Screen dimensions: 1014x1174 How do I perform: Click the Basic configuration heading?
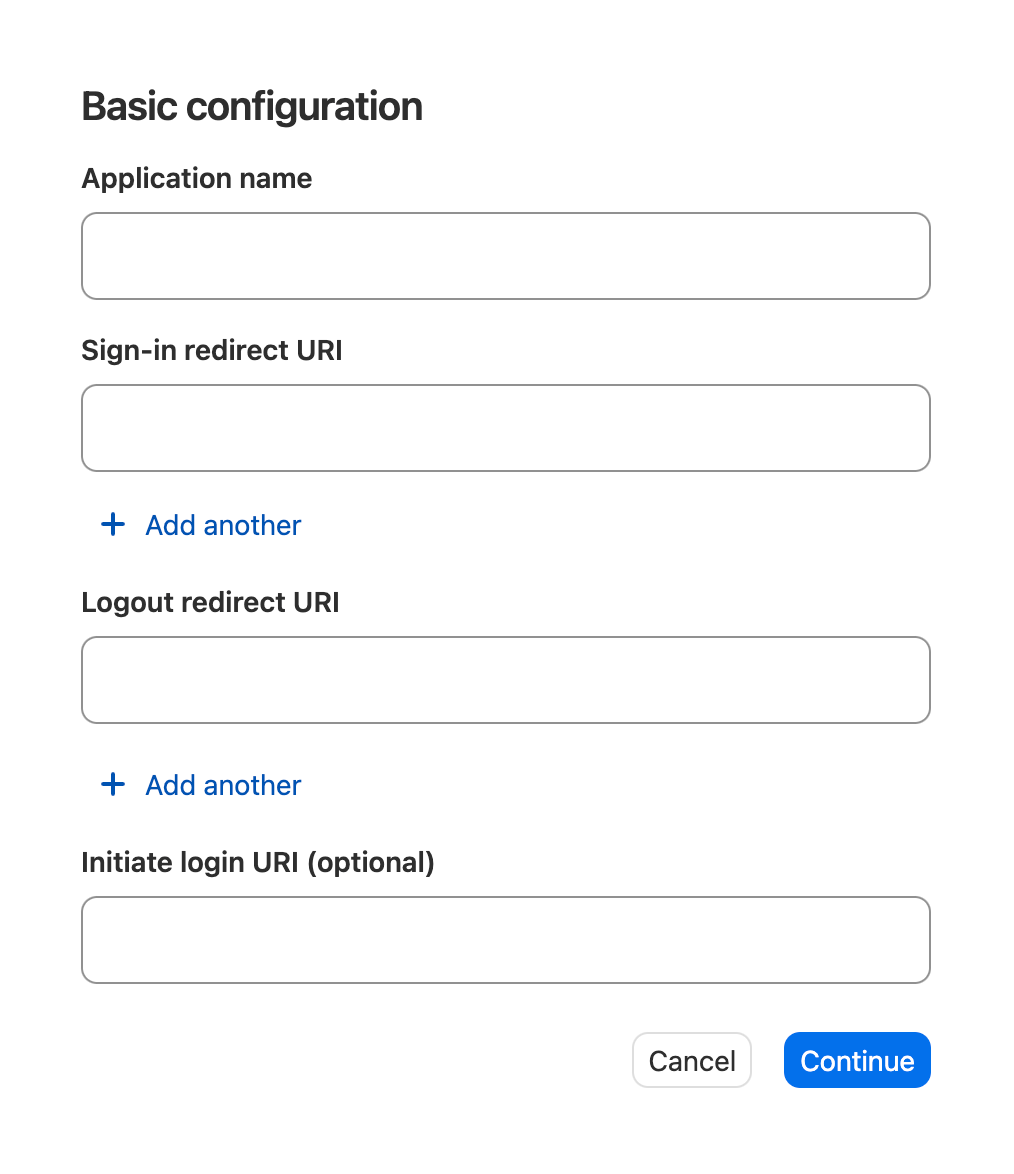coord(252,105)
